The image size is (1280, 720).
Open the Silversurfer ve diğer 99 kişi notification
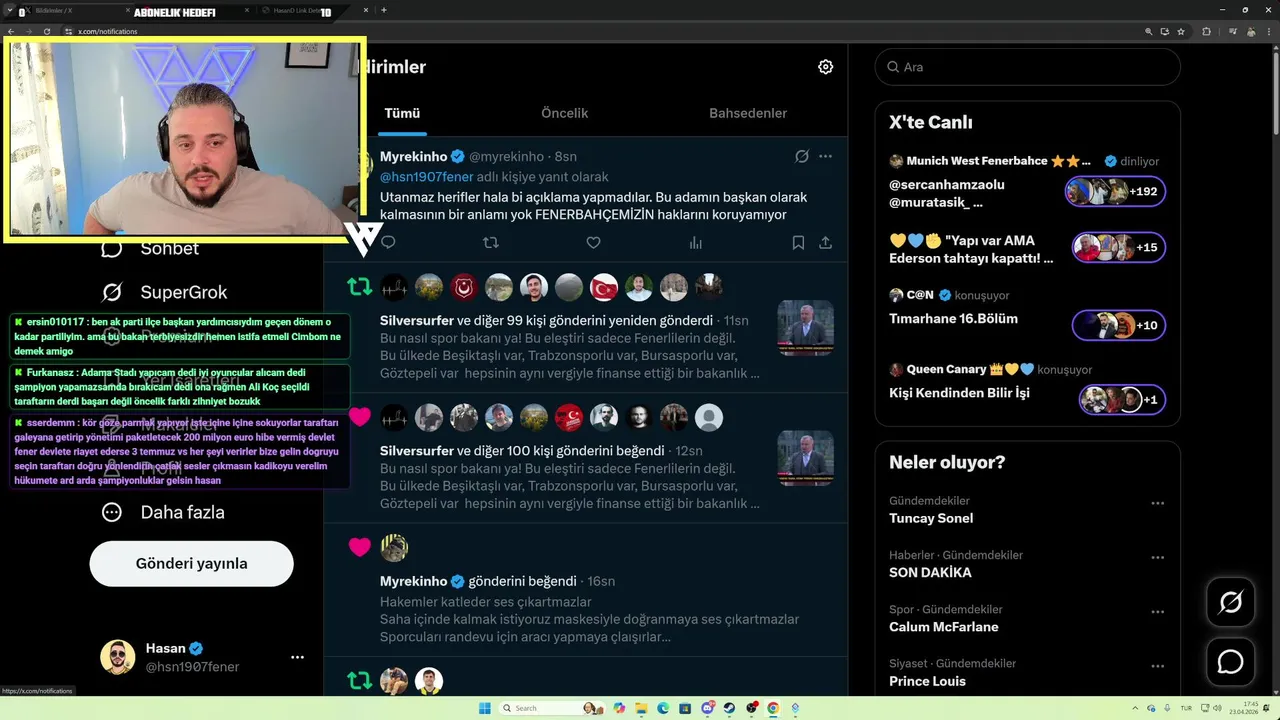(585, 328)
